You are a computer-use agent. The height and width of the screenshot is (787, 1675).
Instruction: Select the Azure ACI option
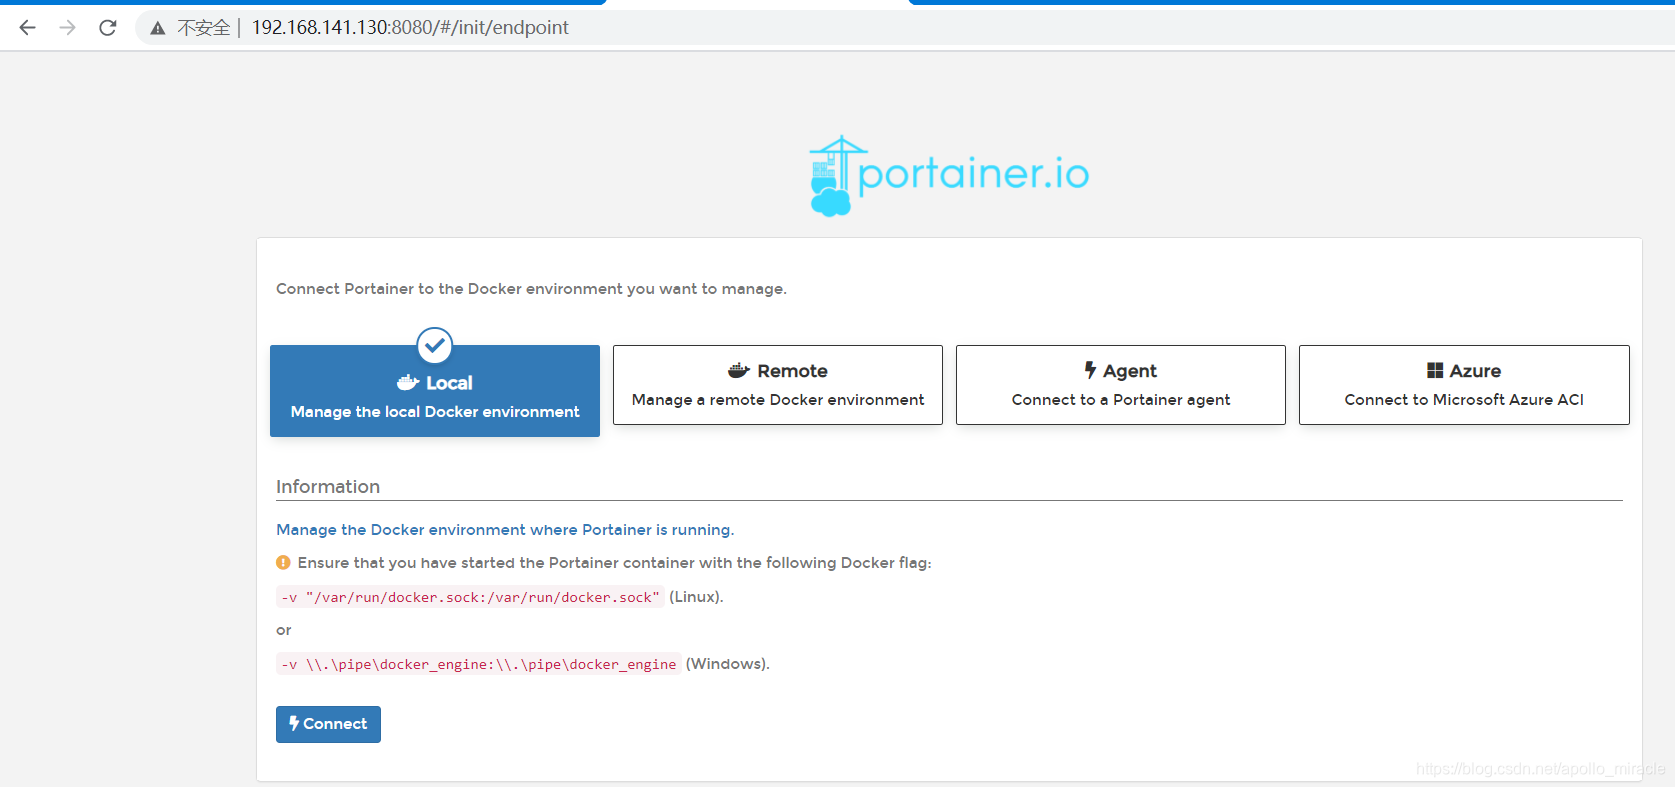1464,385
